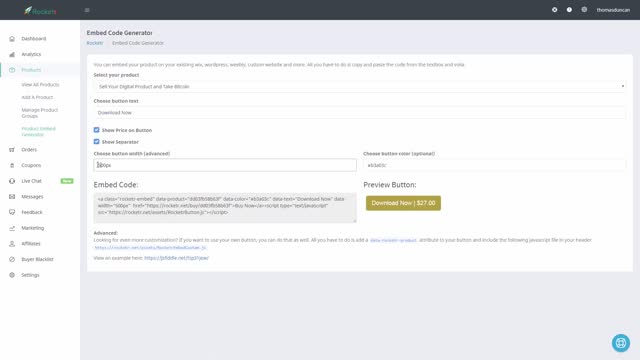Click the Feedback icon

[x=12, y=212]
